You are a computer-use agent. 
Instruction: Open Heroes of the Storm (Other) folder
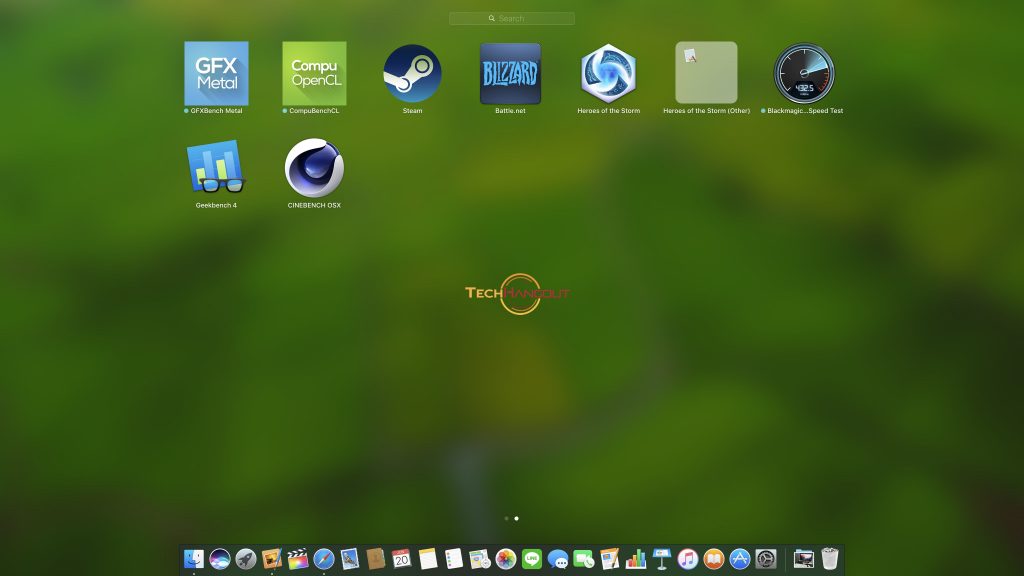coord(706,72)
